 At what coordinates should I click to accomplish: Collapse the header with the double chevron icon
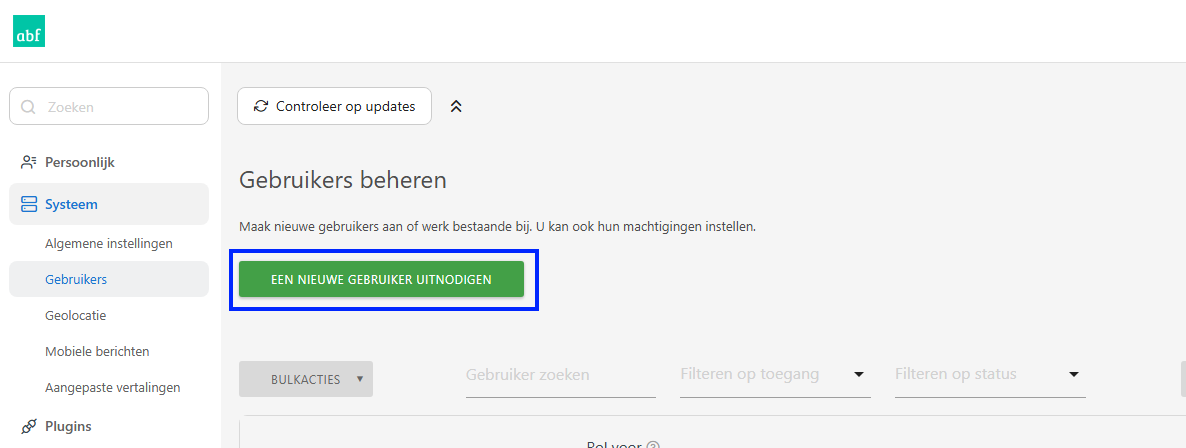tap(456, 106)
